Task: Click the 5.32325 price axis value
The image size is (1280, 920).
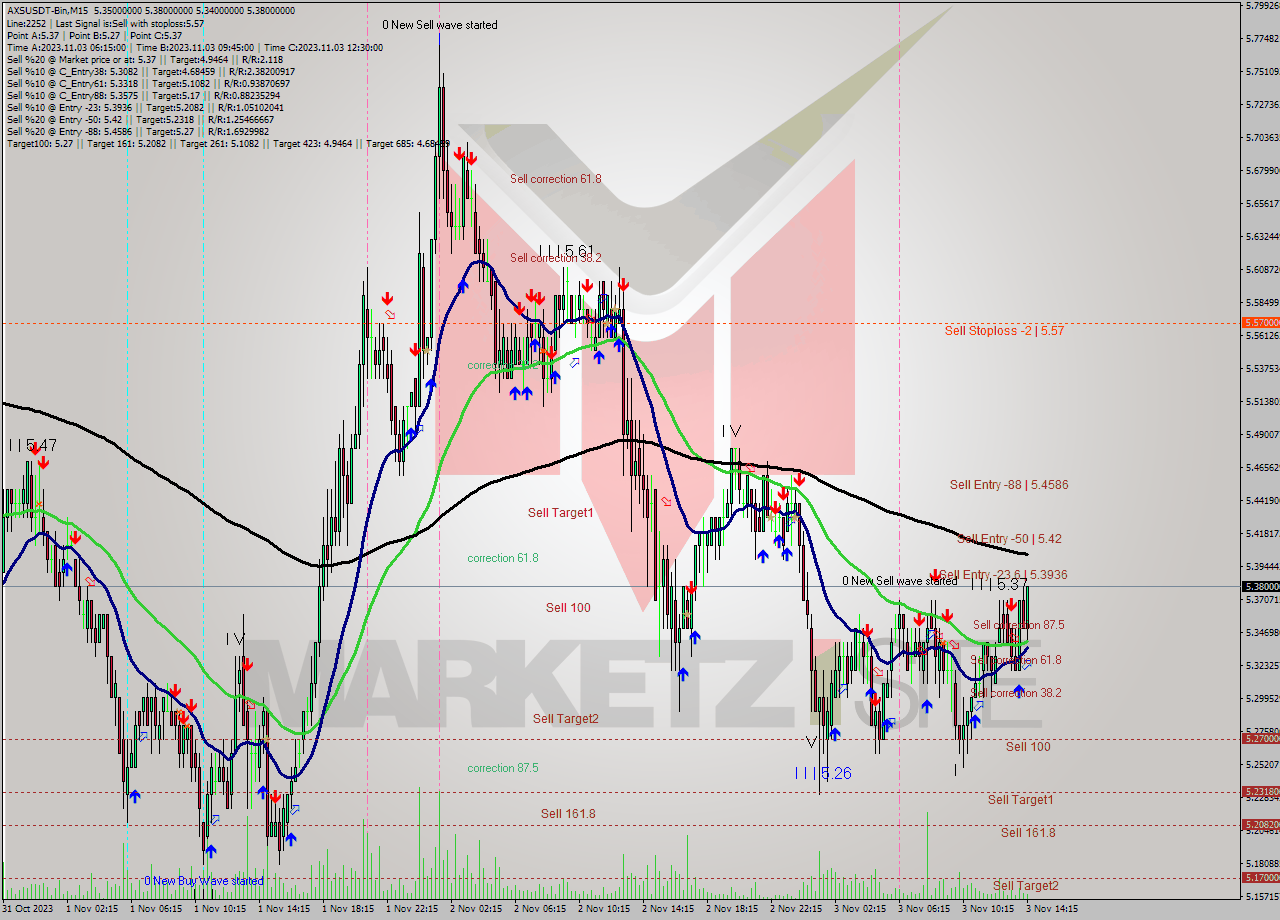Action: click(1261, 665)
